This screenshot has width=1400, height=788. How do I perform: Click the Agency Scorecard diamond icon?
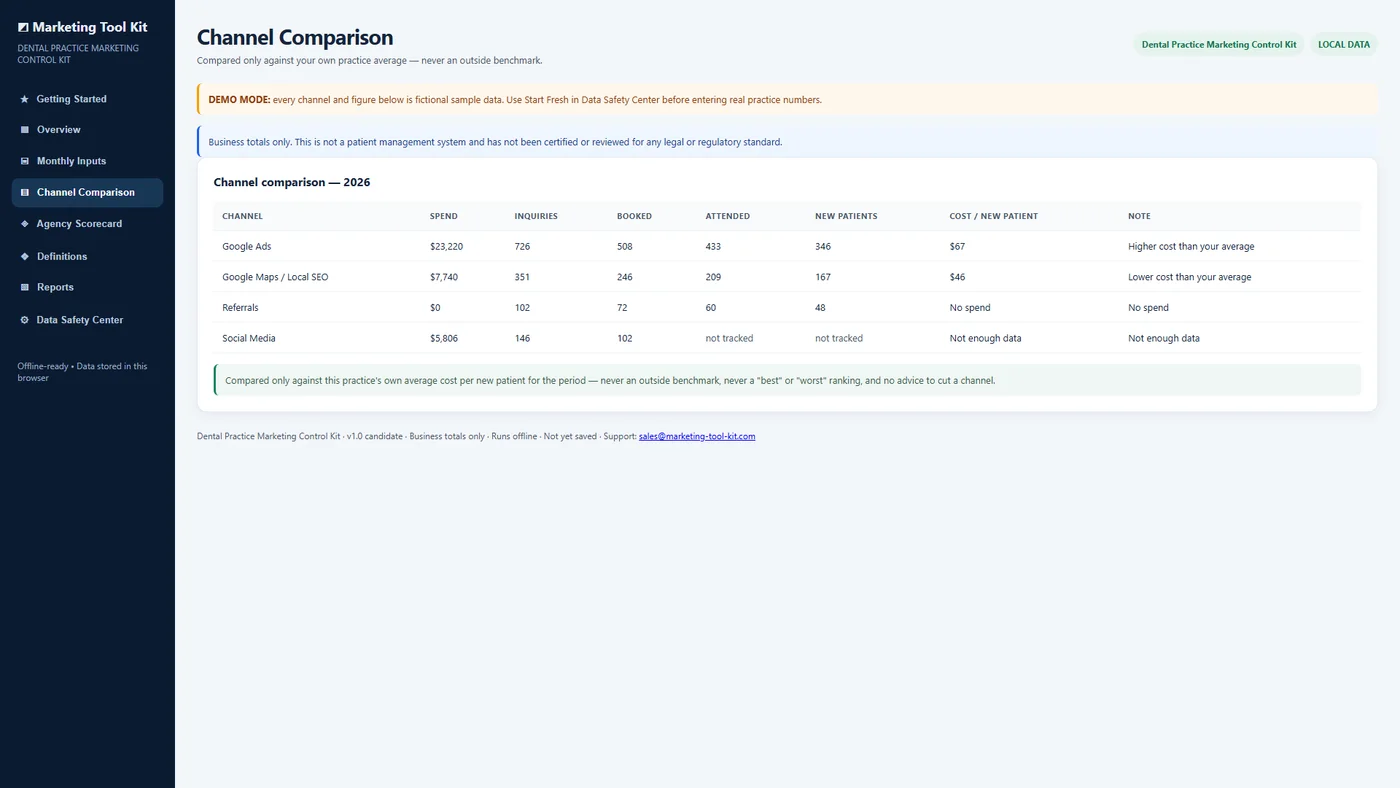point(25,224)
